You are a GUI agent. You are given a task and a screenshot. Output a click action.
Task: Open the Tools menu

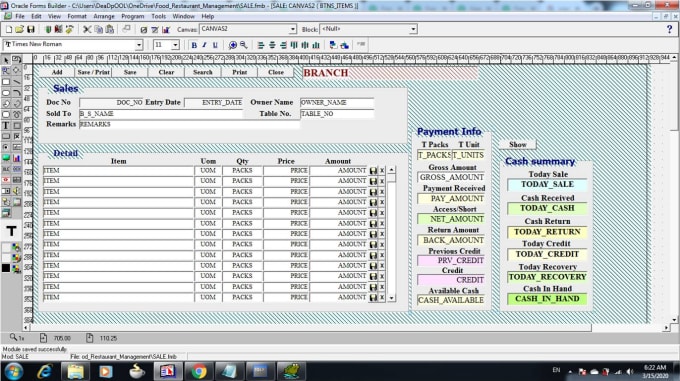[x=159, y=16]
